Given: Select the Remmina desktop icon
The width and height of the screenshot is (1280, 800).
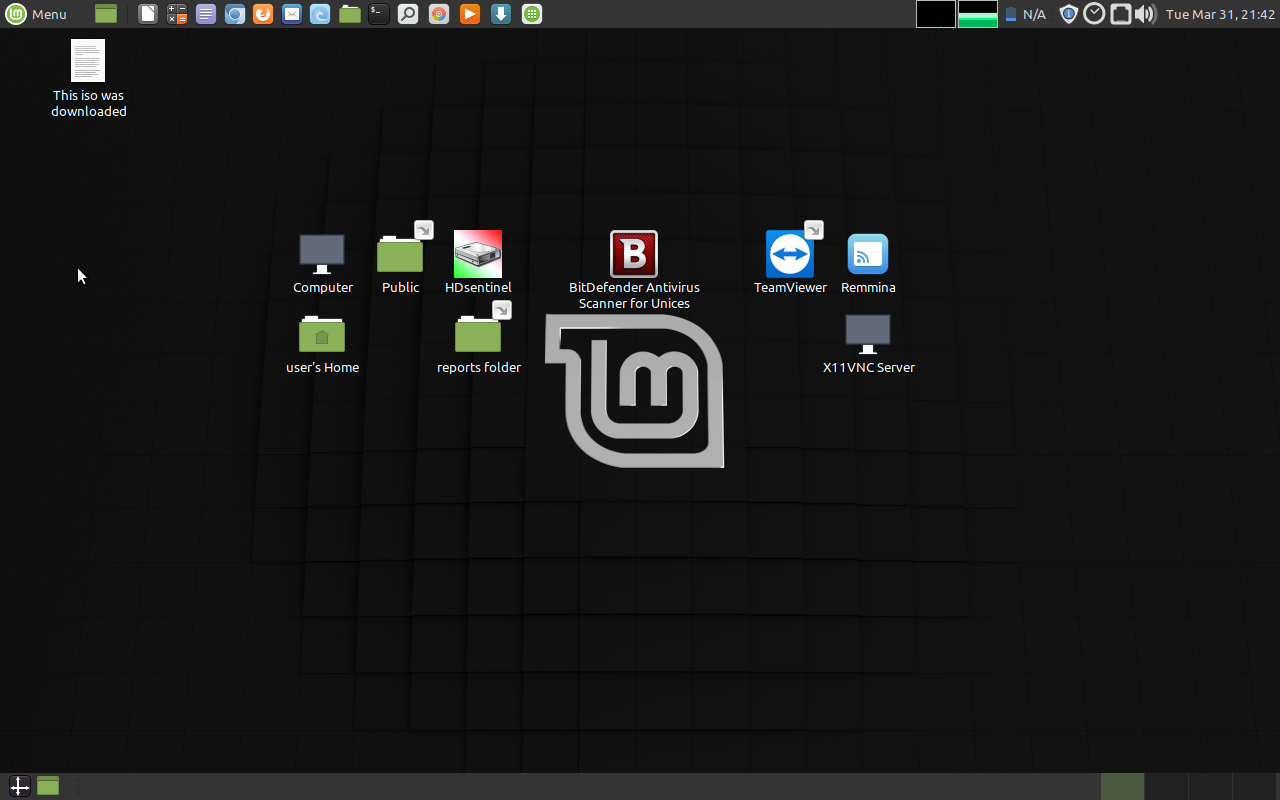Looking at the screenshot, I should (868, 263).
